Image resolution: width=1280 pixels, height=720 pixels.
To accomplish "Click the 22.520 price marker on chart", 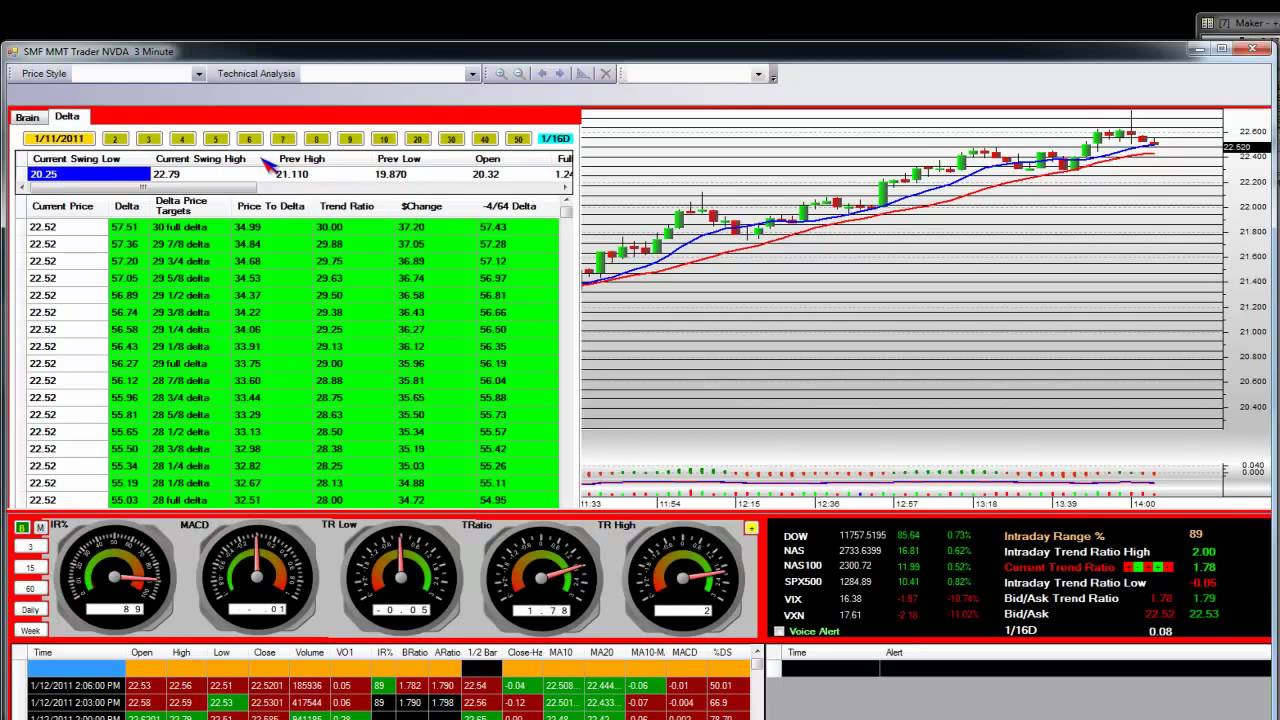I will pos(1237,147).
